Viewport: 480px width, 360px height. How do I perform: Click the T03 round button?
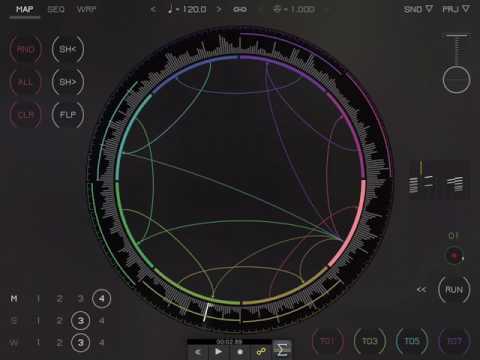[x=370, y=341]
